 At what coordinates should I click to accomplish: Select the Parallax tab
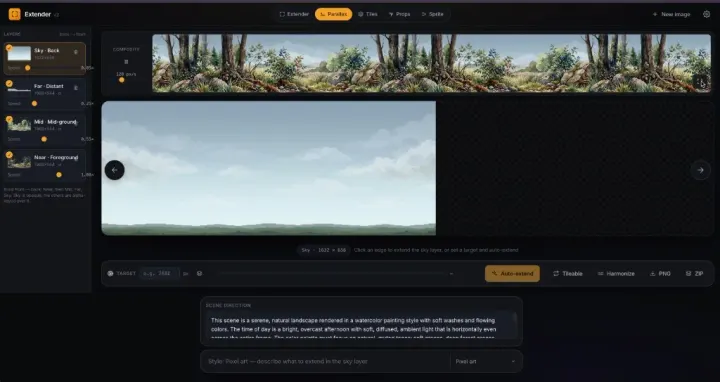333,14
